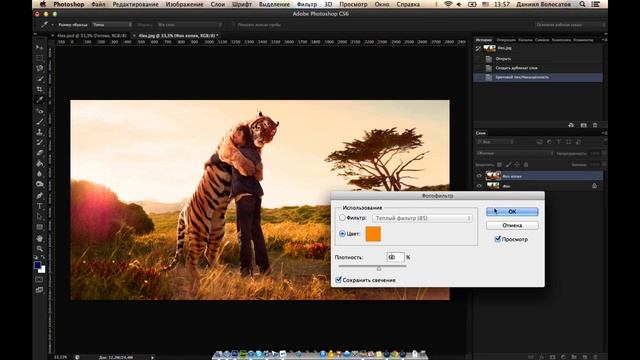
Task: Open Теплый фильтр (85) dropdown
Action: [x=422, y=218]
